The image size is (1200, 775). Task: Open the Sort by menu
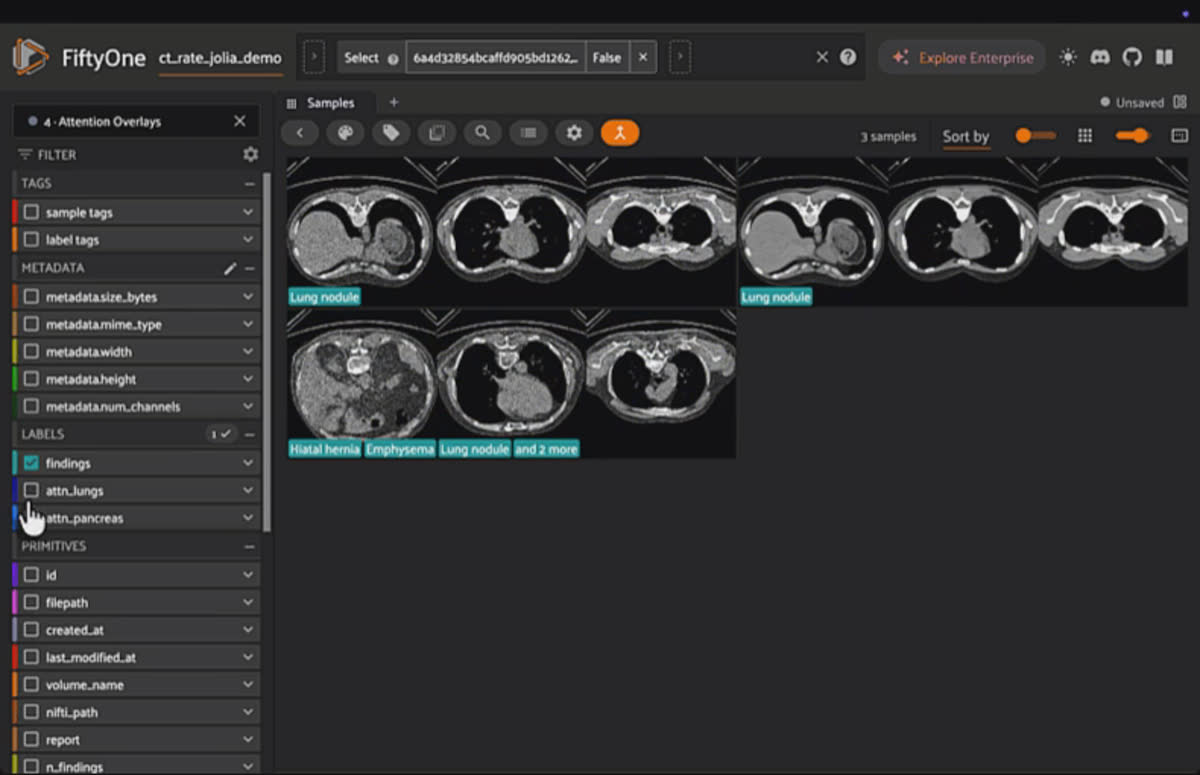coord(966,137)
